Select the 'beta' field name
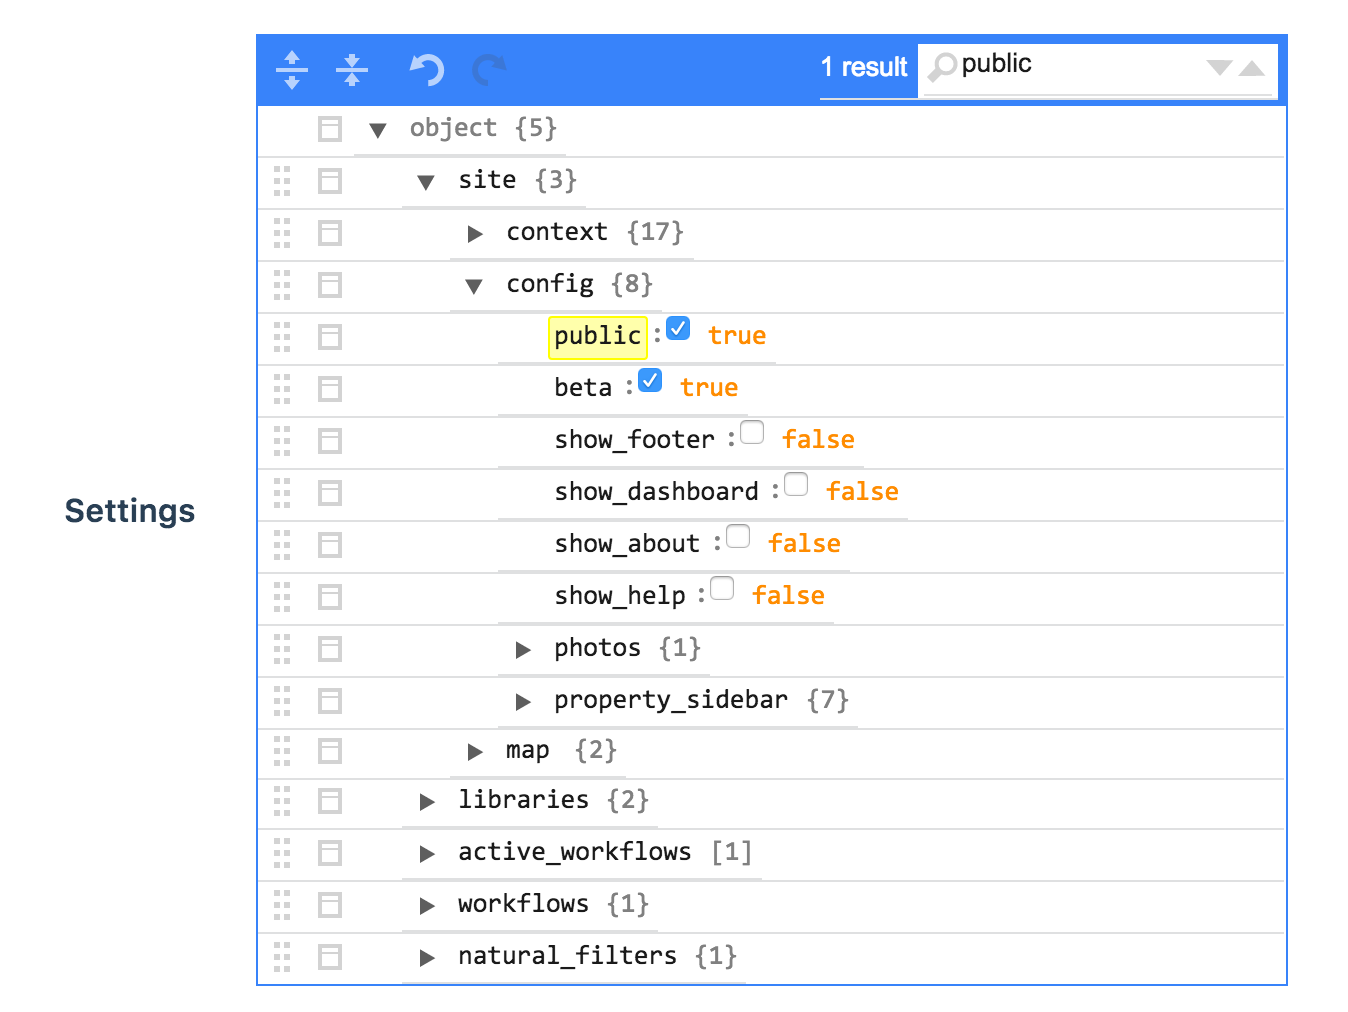The width and height of the screenshot is (1348, 1012). point(583,388)
